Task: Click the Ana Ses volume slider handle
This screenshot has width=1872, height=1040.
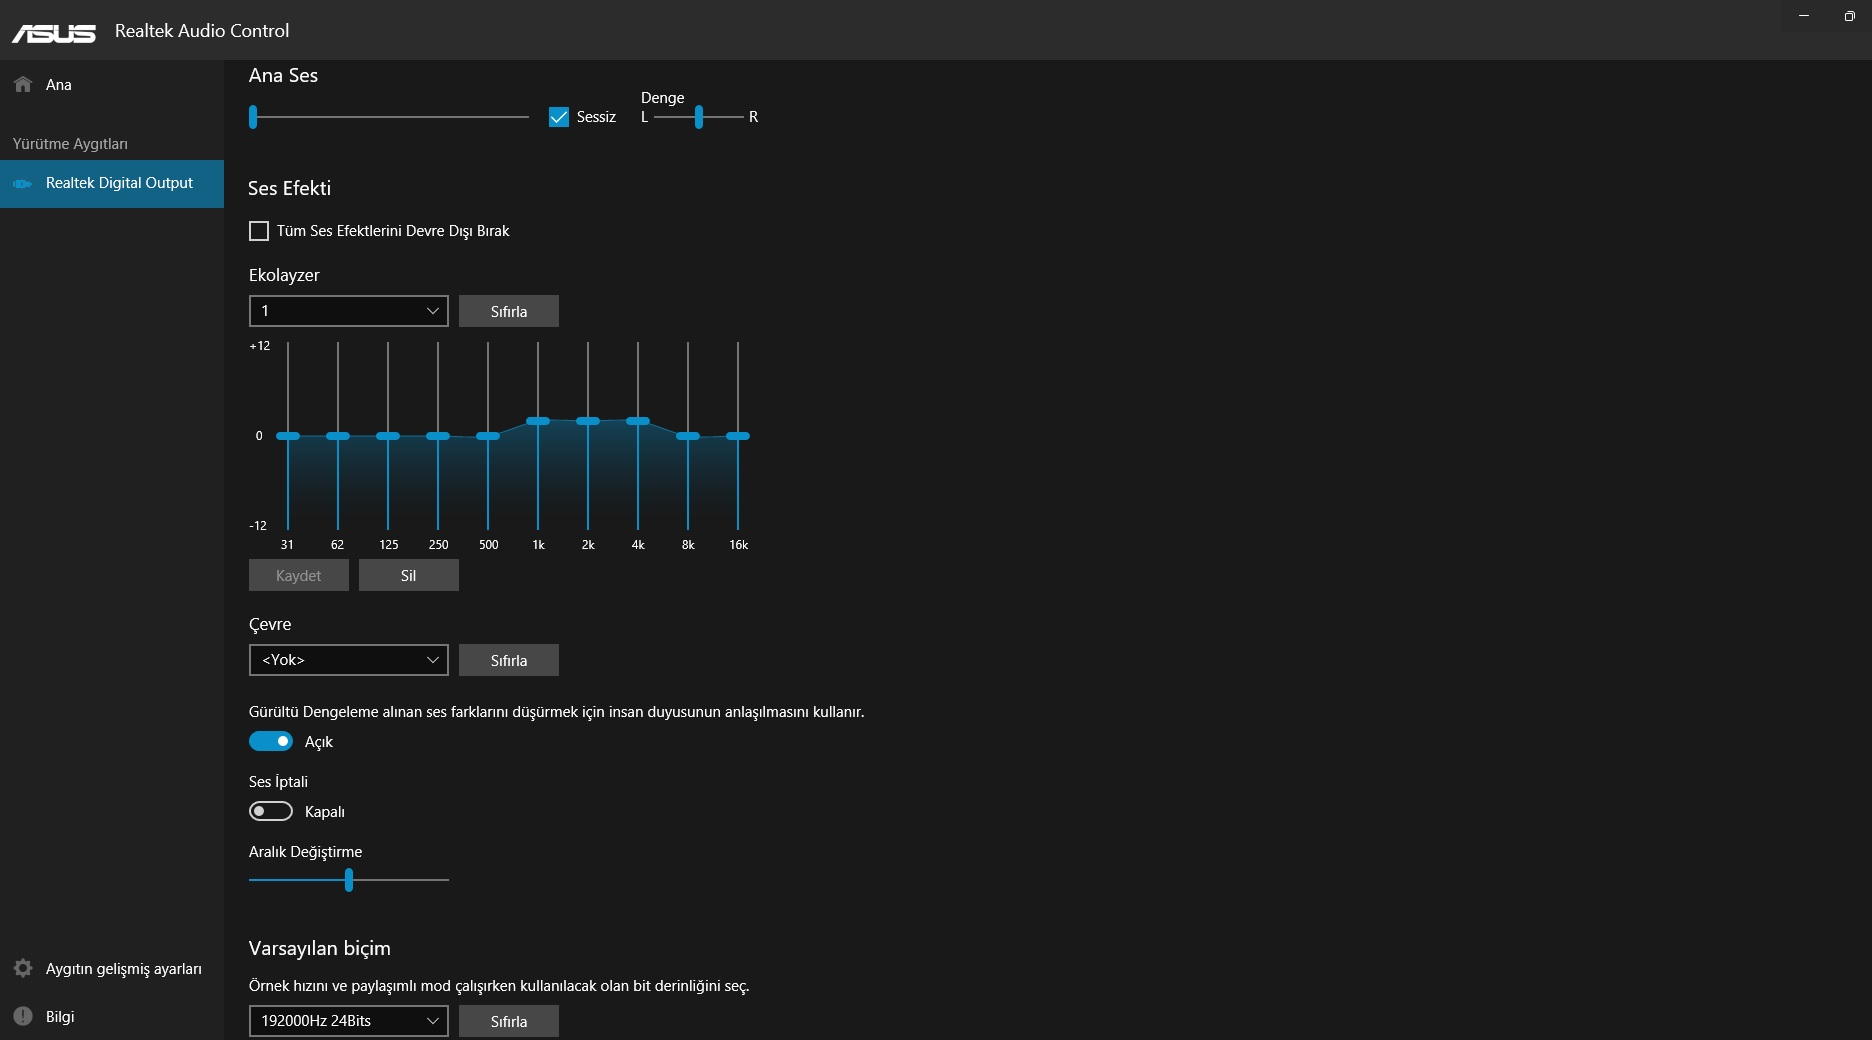Action: [253, 117]
